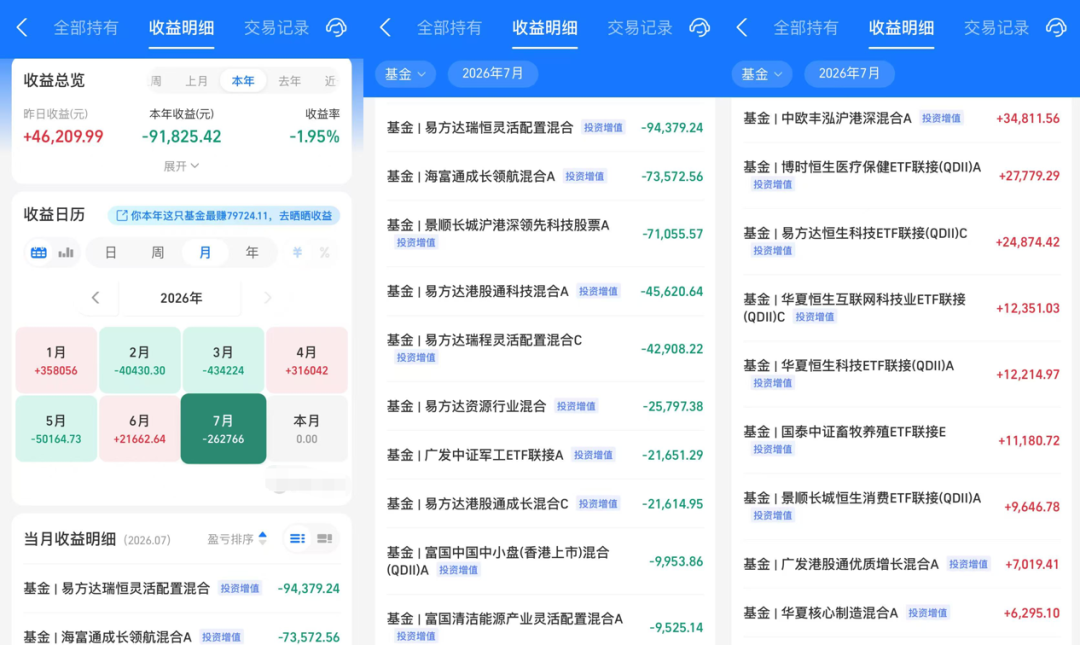Open 易方达恒生科技ETF联接(QDII)C row

(x=901, y=242)
